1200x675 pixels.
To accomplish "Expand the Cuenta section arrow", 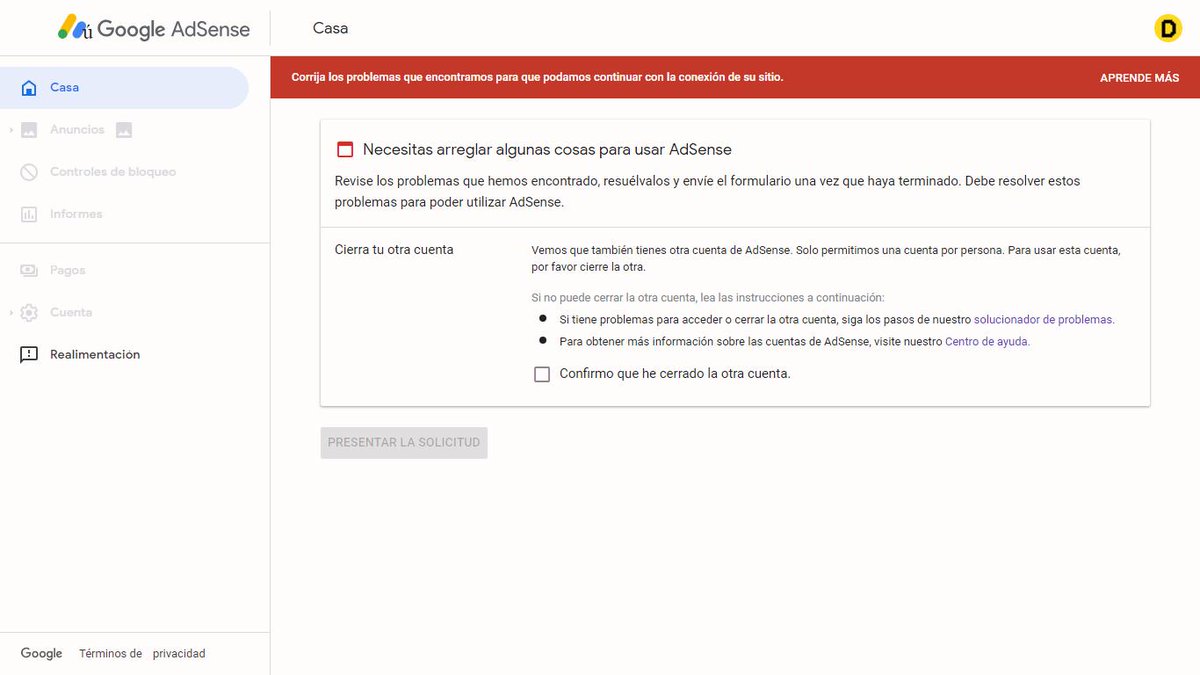I will [x=10, y=312].
